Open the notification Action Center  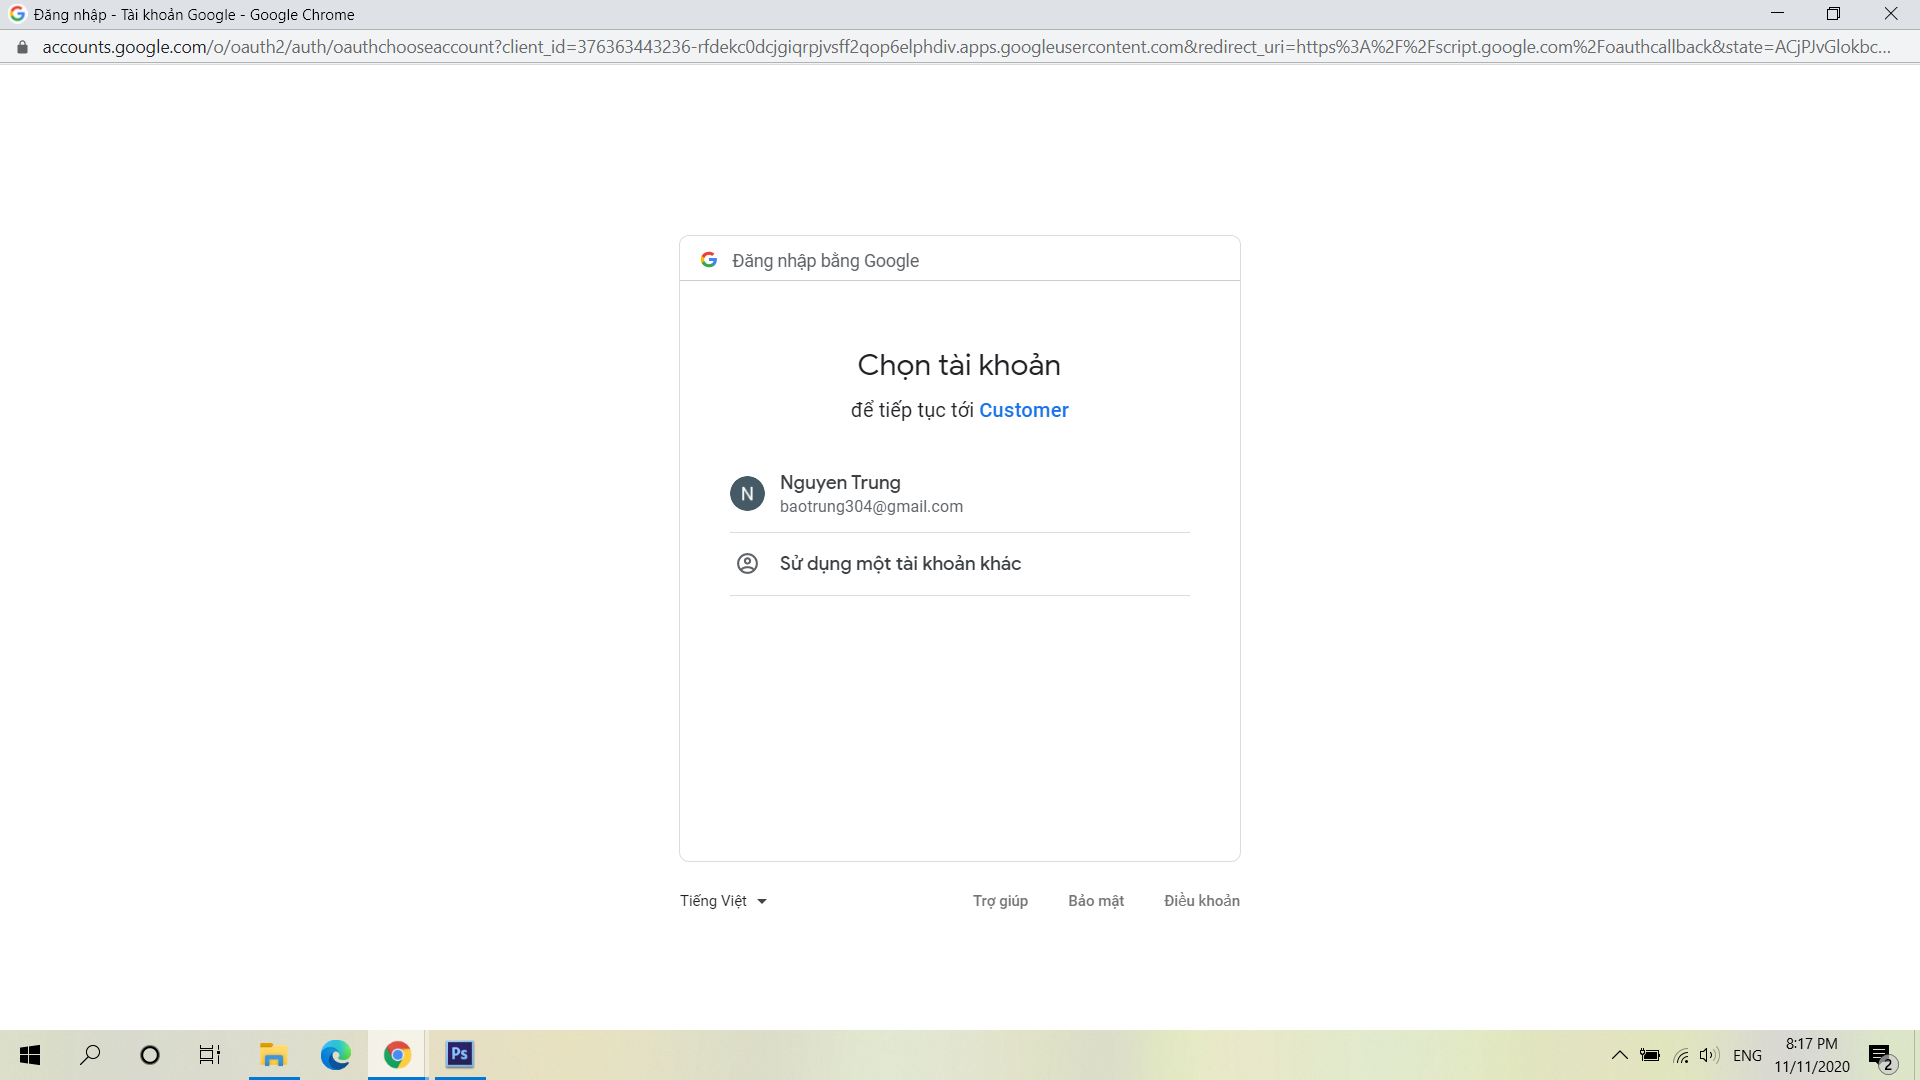(x=1881, y=1056)
